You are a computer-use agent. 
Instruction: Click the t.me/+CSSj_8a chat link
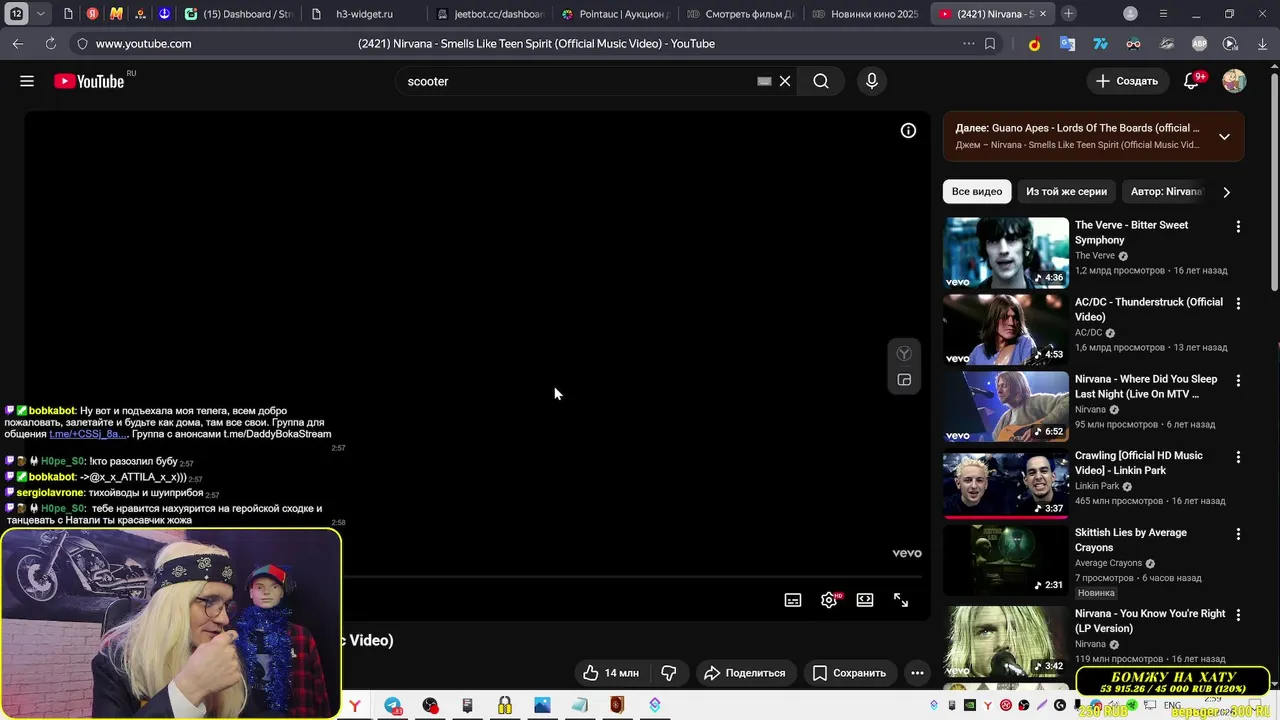coord(88,434)
